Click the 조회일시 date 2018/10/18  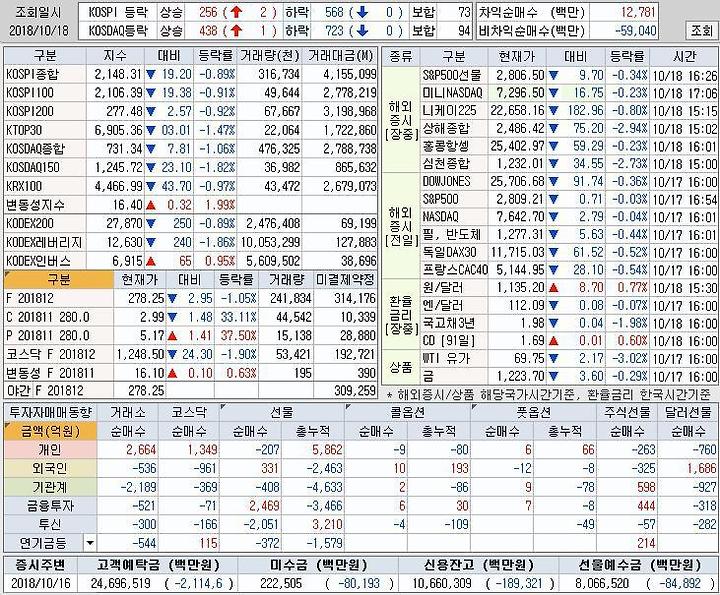(x=39, y=31)
